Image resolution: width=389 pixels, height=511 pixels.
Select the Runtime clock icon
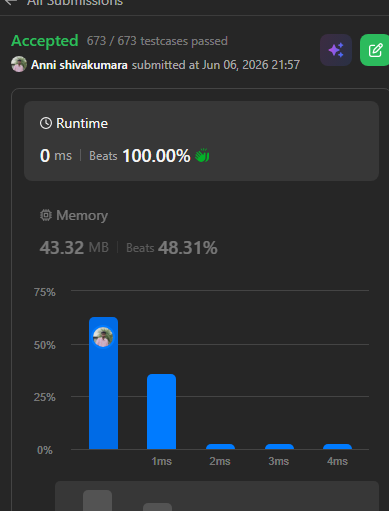pyautogui.click(x=46, y=123)
